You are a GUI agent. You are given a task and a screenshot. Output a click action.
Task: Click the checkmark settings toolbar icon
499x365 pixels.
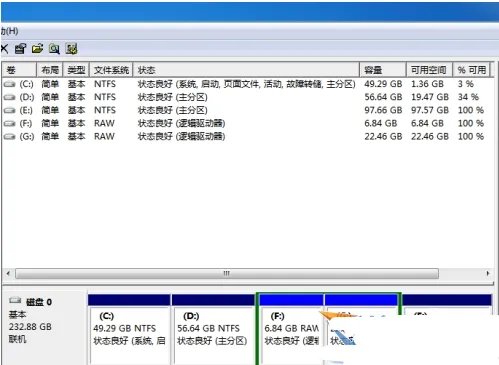[x=71, y=49]
